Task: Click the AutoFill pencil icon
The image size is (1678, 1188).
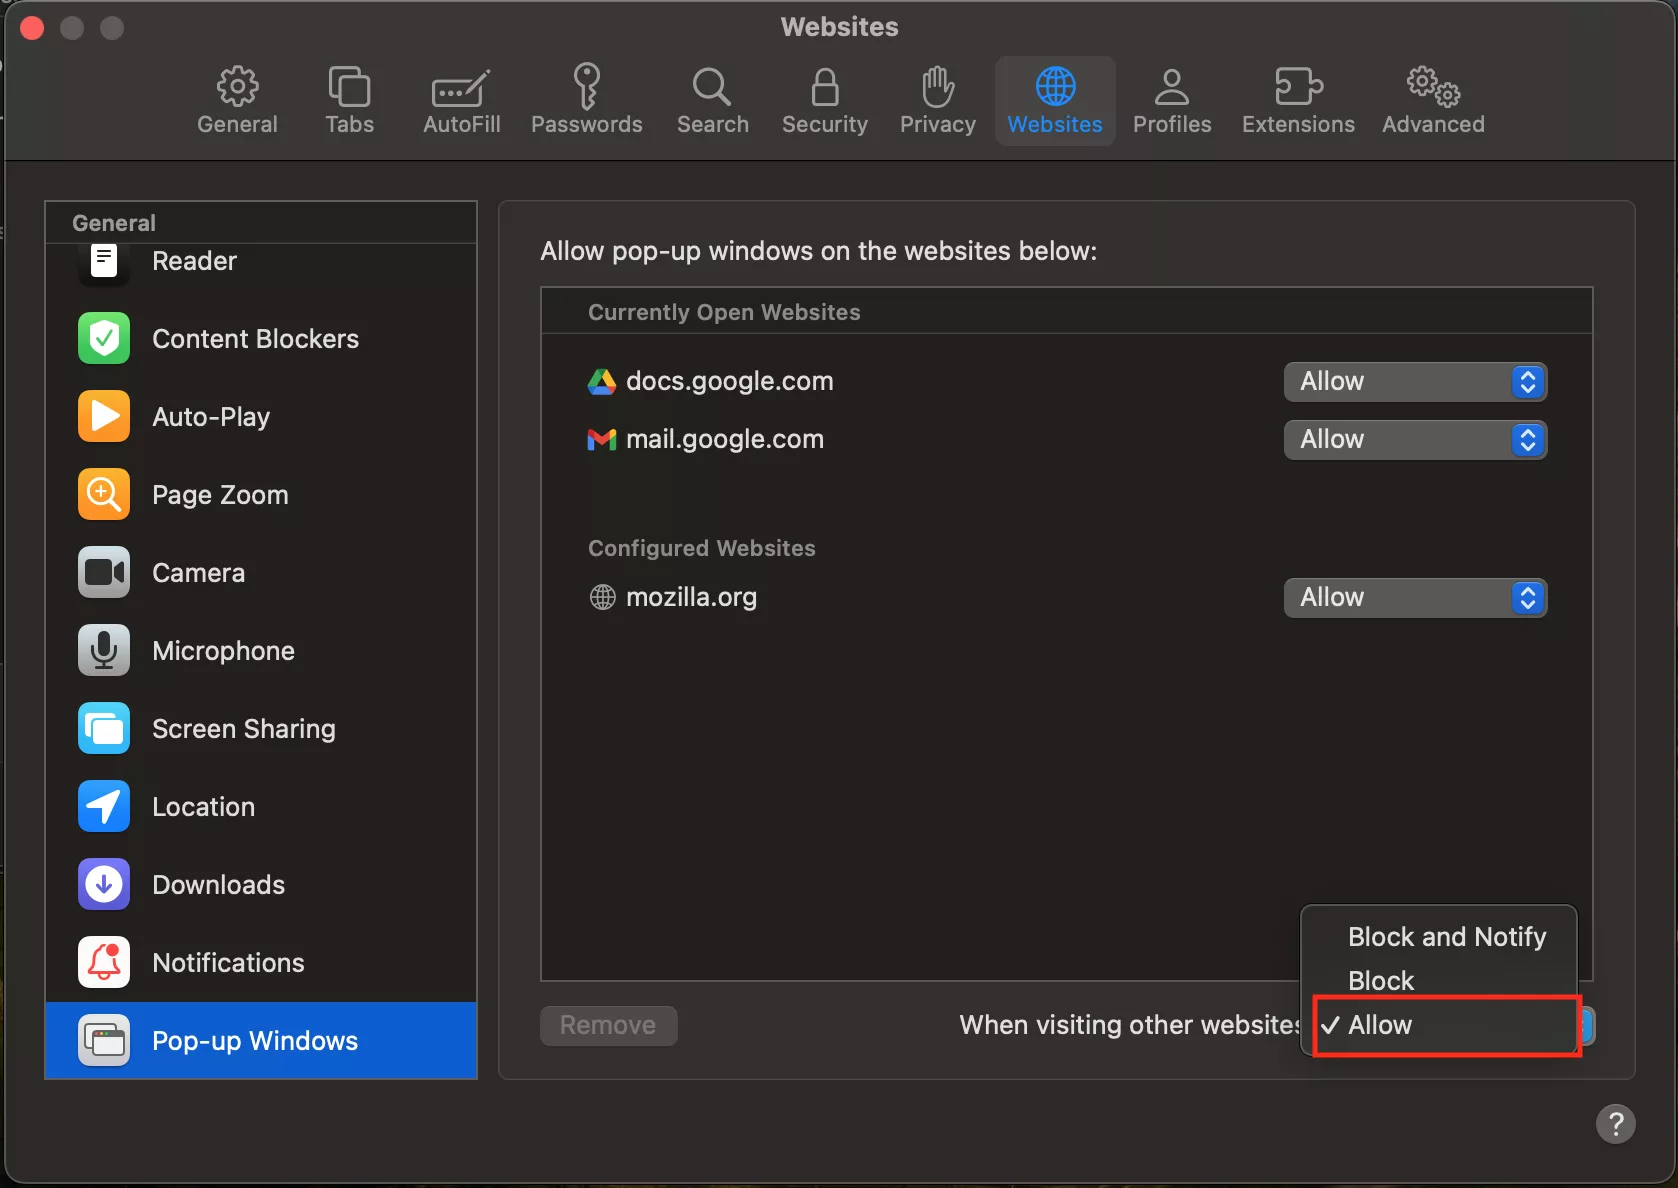Action: [x=461, y=89]
